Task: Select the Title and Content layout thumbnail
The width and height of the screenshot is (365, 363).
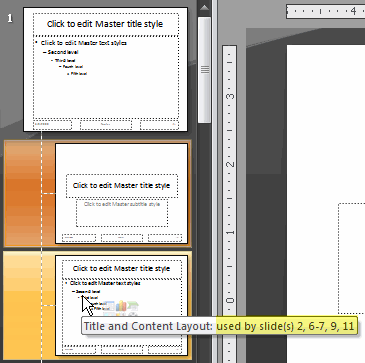Action: click(121, 305)
